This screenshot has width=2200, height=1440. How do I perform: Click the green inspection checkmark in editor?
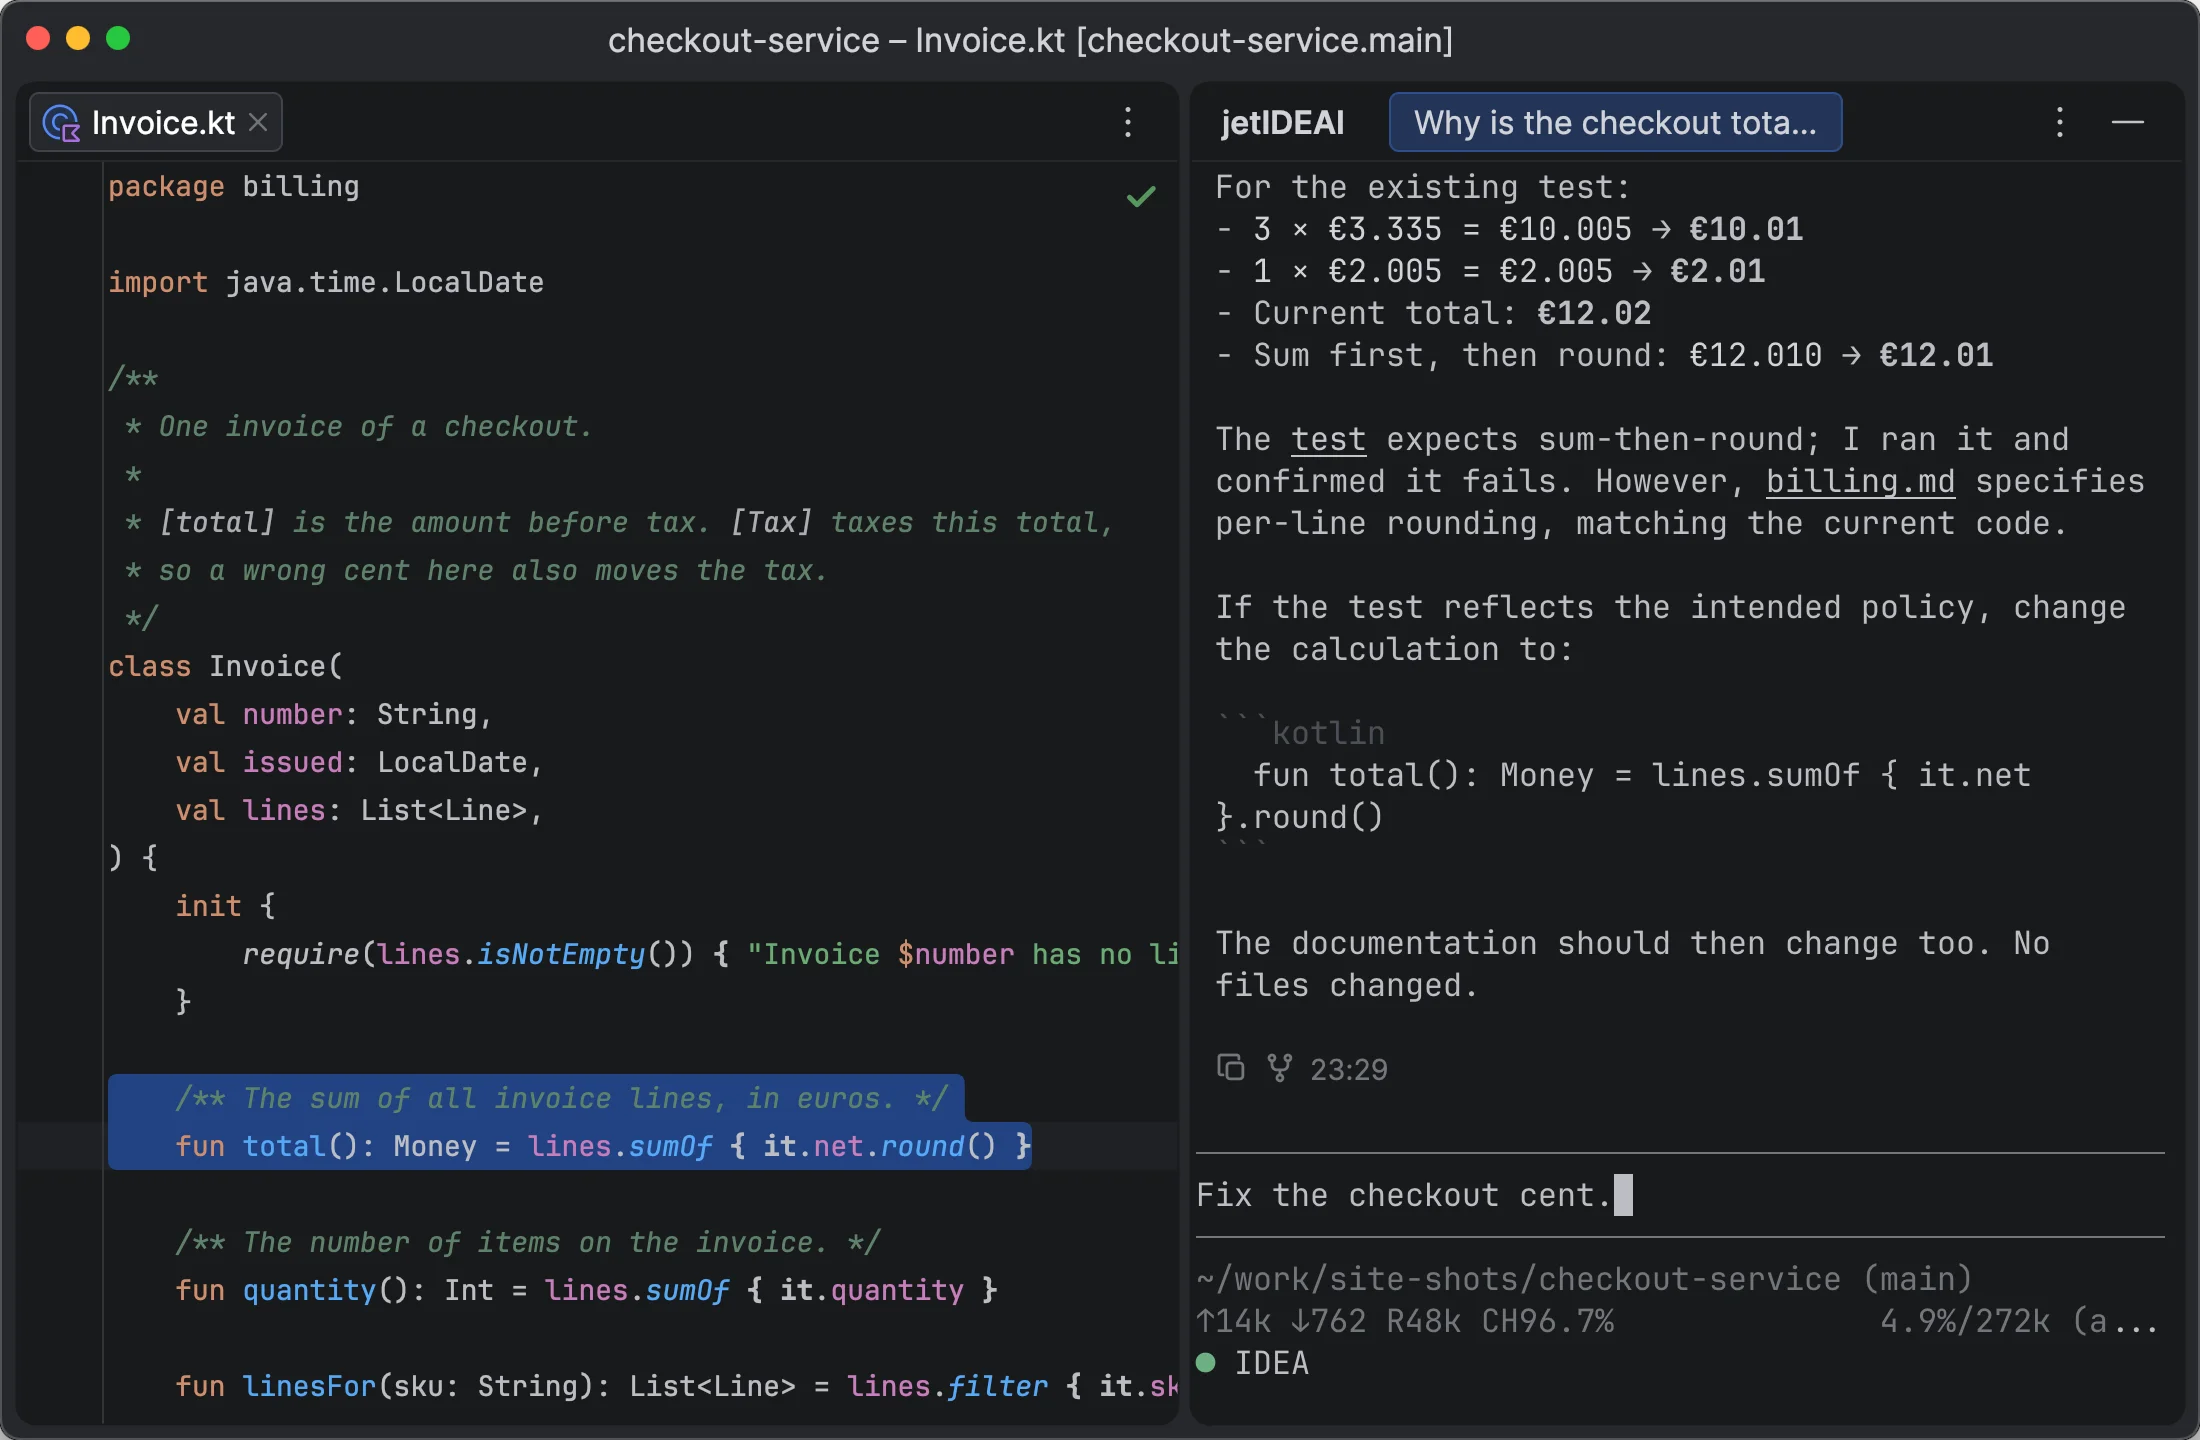point(1141,196)
